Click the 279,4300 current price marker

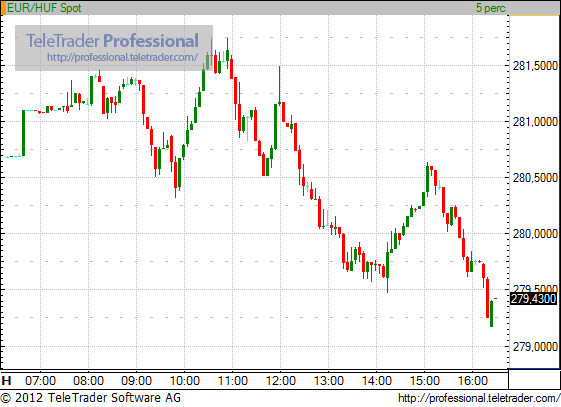click(x=533, y=299)
